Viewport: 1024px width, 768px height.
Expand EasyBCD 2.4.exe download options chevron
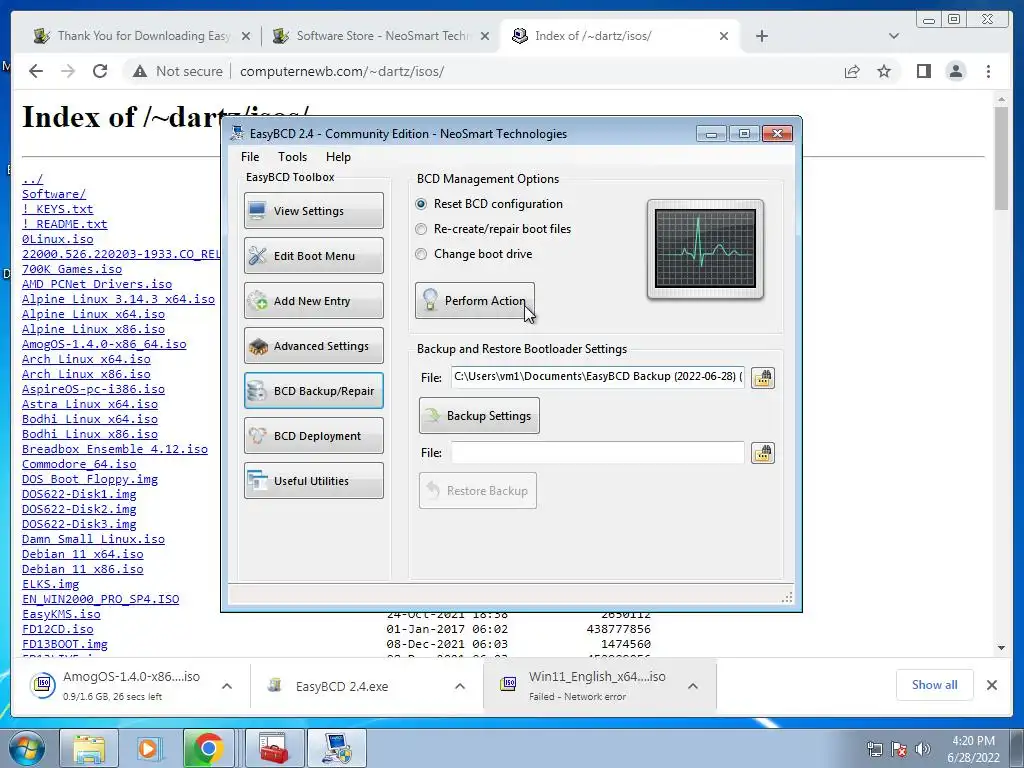[x=460, y=686]
